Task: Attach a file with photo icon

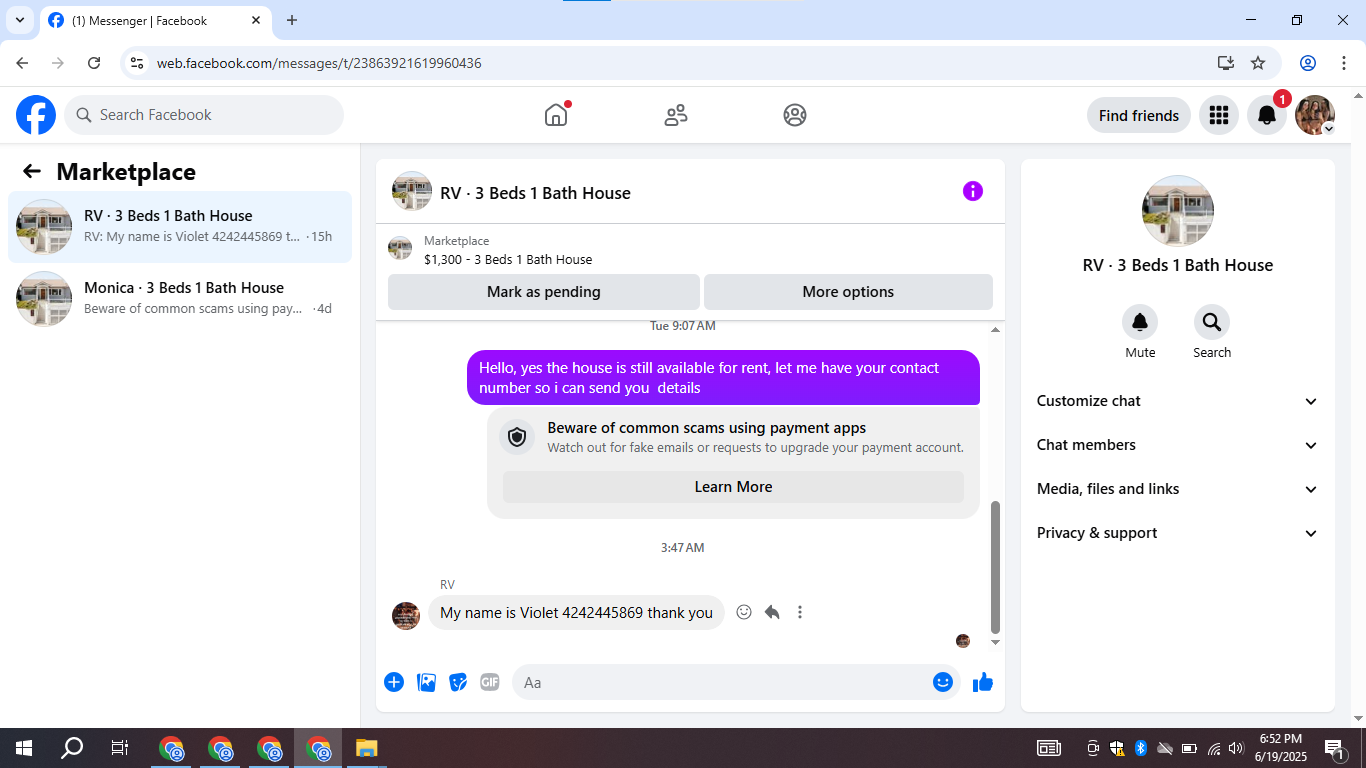Action: pos(426,682)
